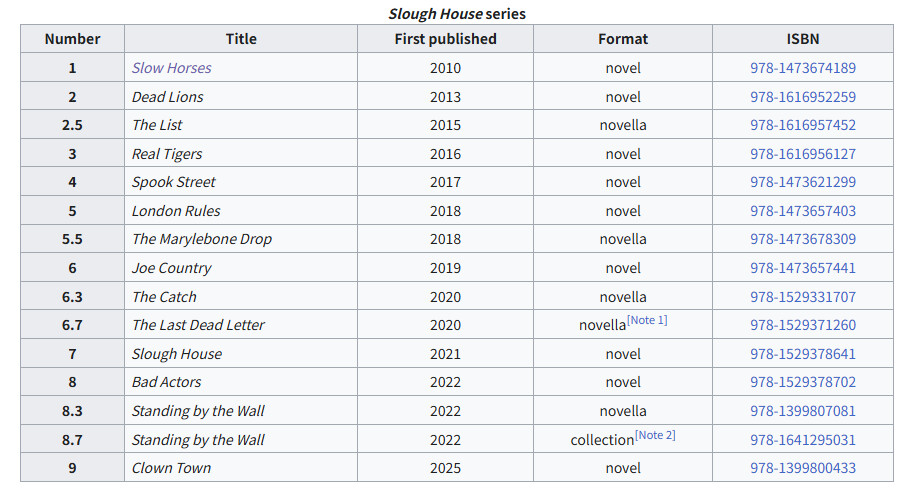Open ISBN 978-1399800433 for Clown Town
Screen dimensions: 900x489
(802, 468)
